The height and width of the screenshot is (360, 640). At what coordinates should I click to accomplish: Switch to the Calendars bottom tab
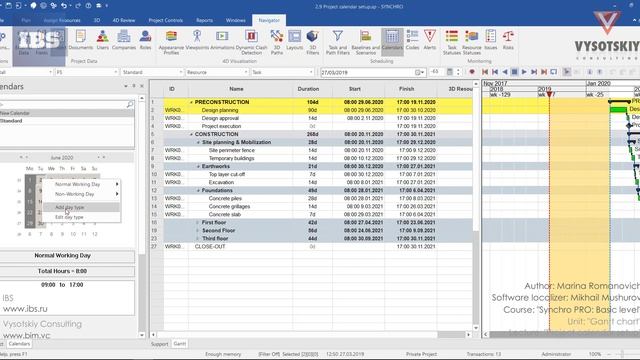point(19,344)
